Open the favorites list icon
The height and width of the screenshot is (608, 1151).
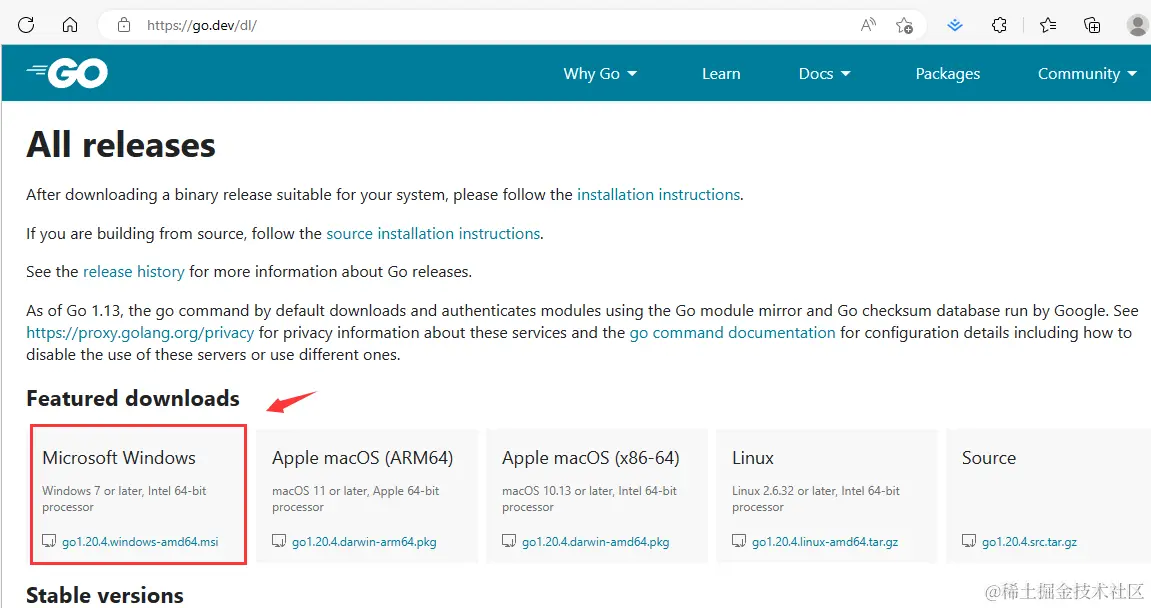pos(1048,25)
